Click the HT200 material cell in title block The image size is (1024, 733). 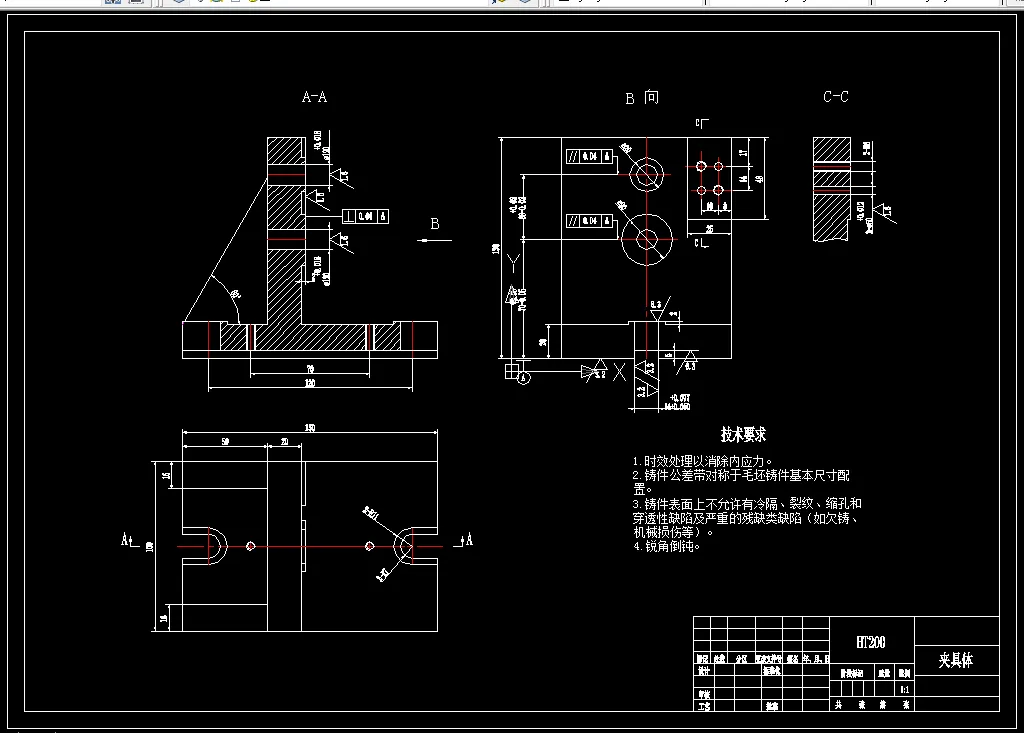click(871, 642)
